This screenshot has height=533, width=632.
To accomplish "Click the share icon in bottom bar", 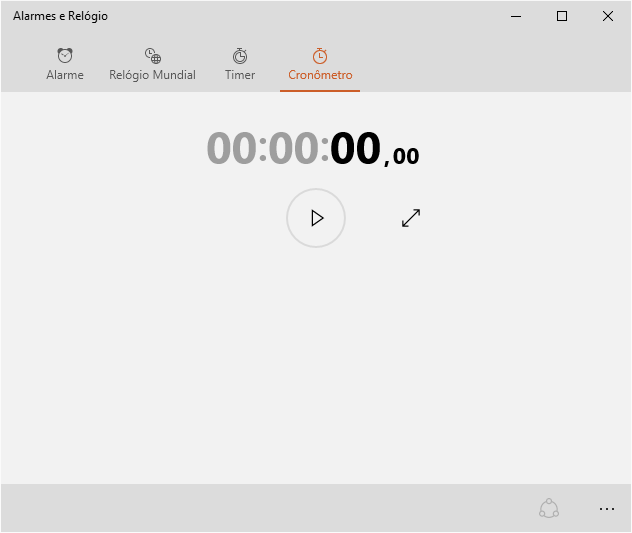I will (549, 509).
